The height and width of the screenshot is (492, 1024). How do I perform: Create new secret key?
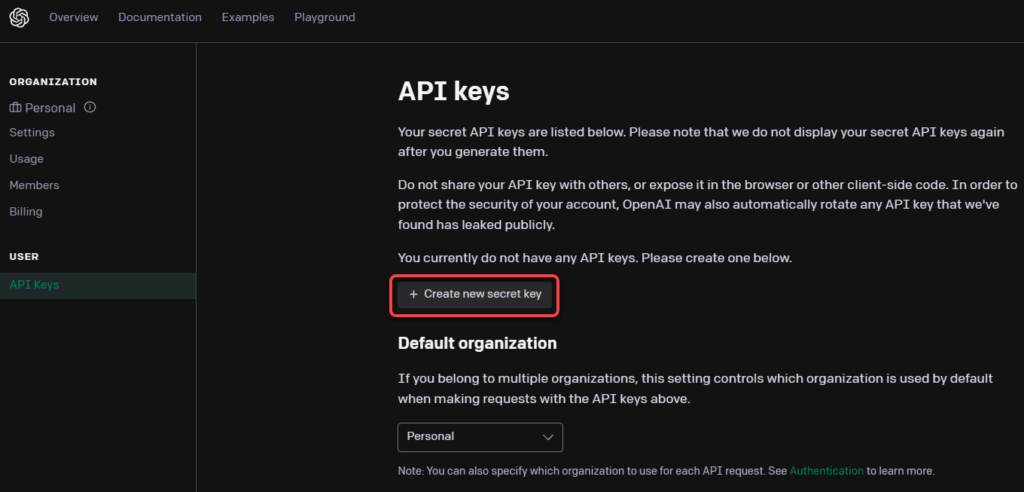pos(475,295)
